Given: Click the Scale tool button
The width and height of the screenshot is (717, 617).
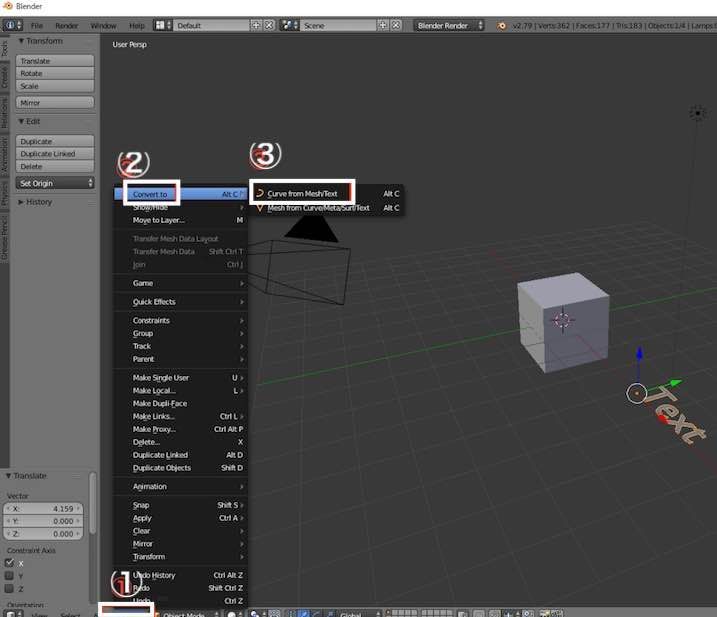Looking at the screenshot, I should coord(55,86).
